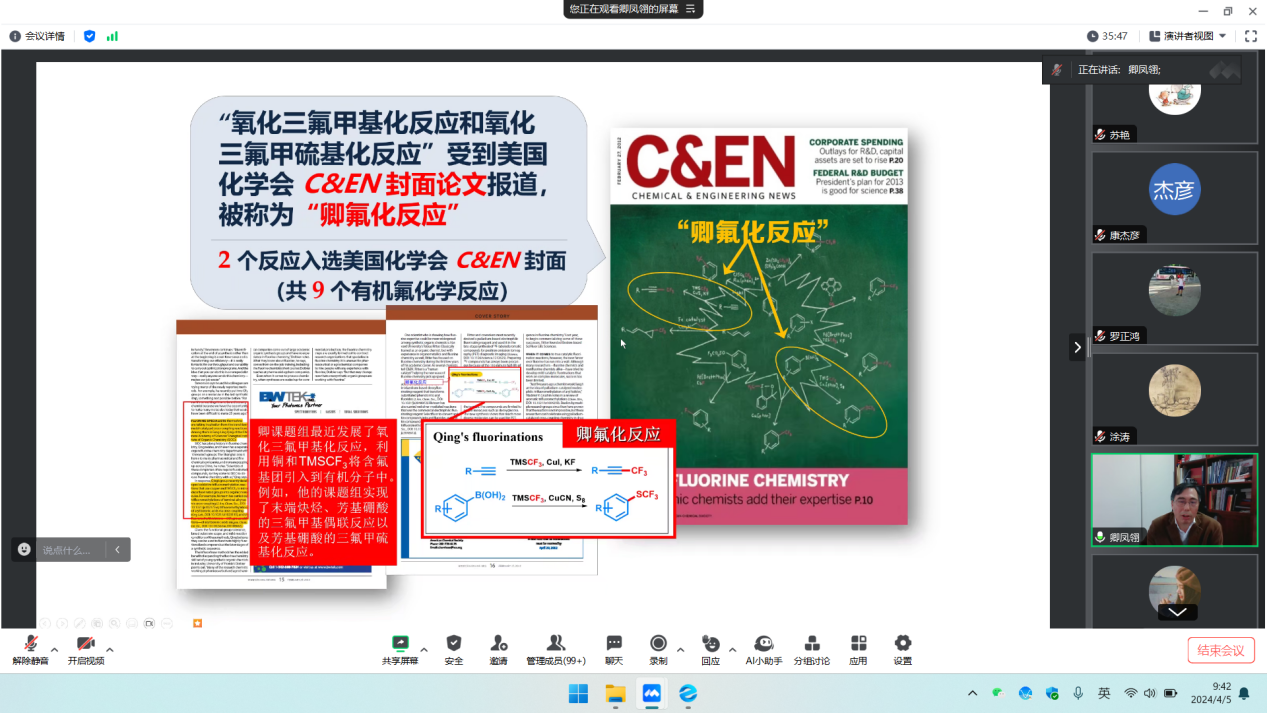Image resolution: width=1267 pixels, height=713 pixels.
Task: Open the AI小助手 assistant
Action: 763,648
